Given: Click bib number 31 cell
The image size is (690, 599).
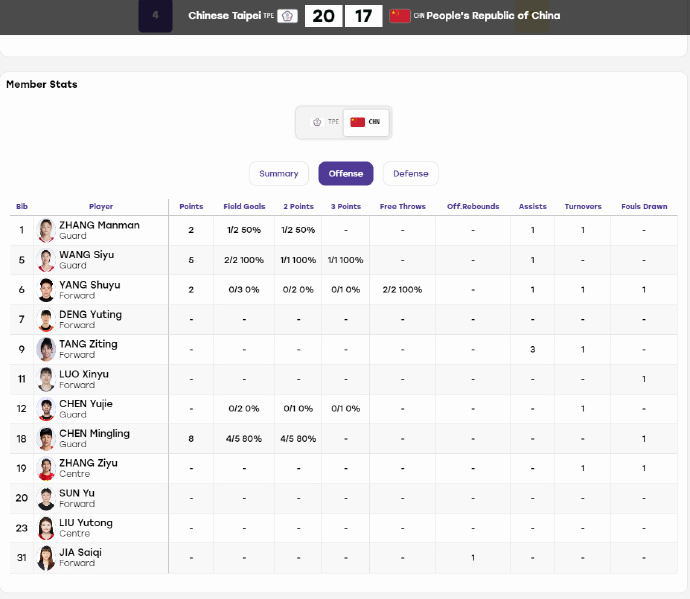Looking at the screenshot, I should pos(22,558).
